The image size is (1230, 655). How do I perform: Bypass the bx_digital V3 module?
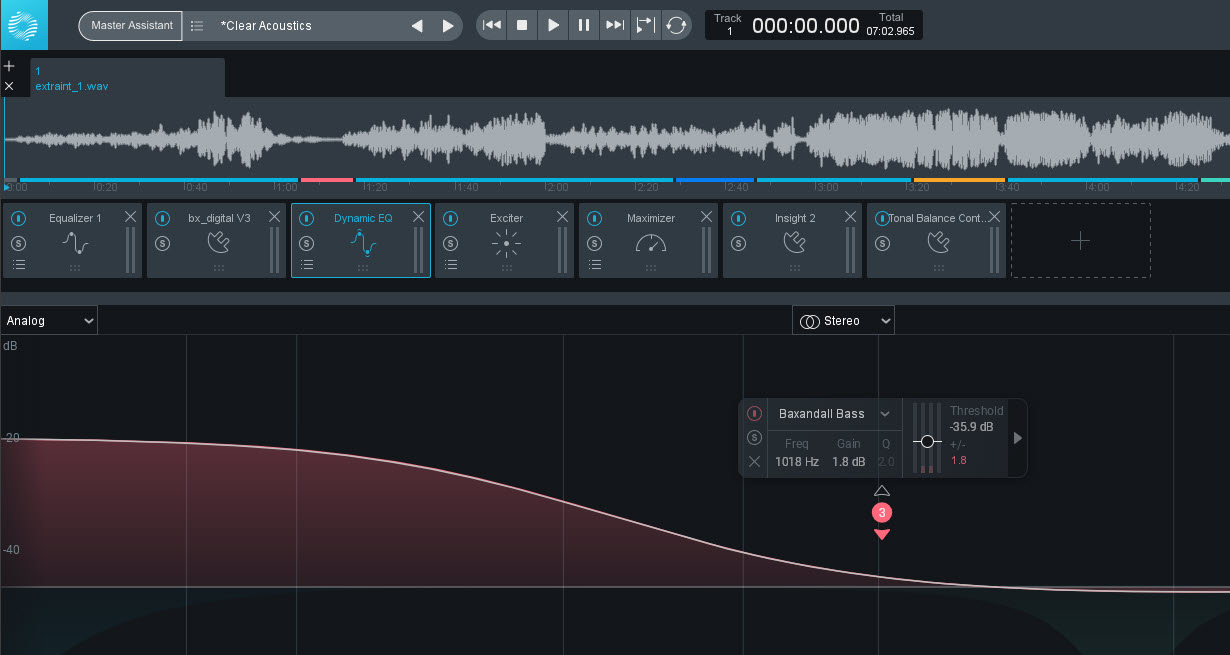click(x=163, y=218)
